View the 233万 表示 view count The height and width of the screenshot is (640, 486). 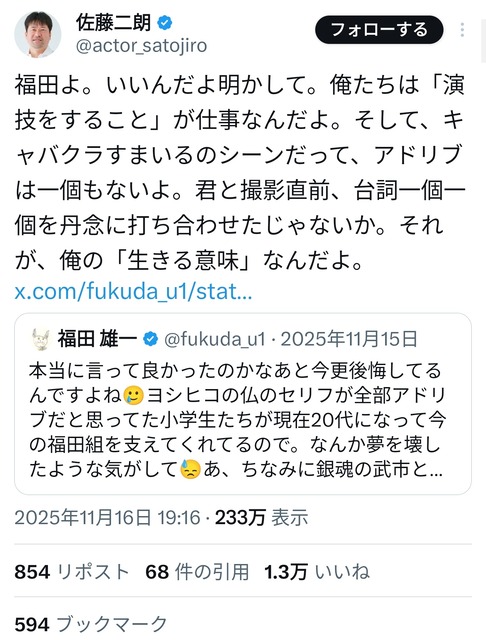click(262, 517)
